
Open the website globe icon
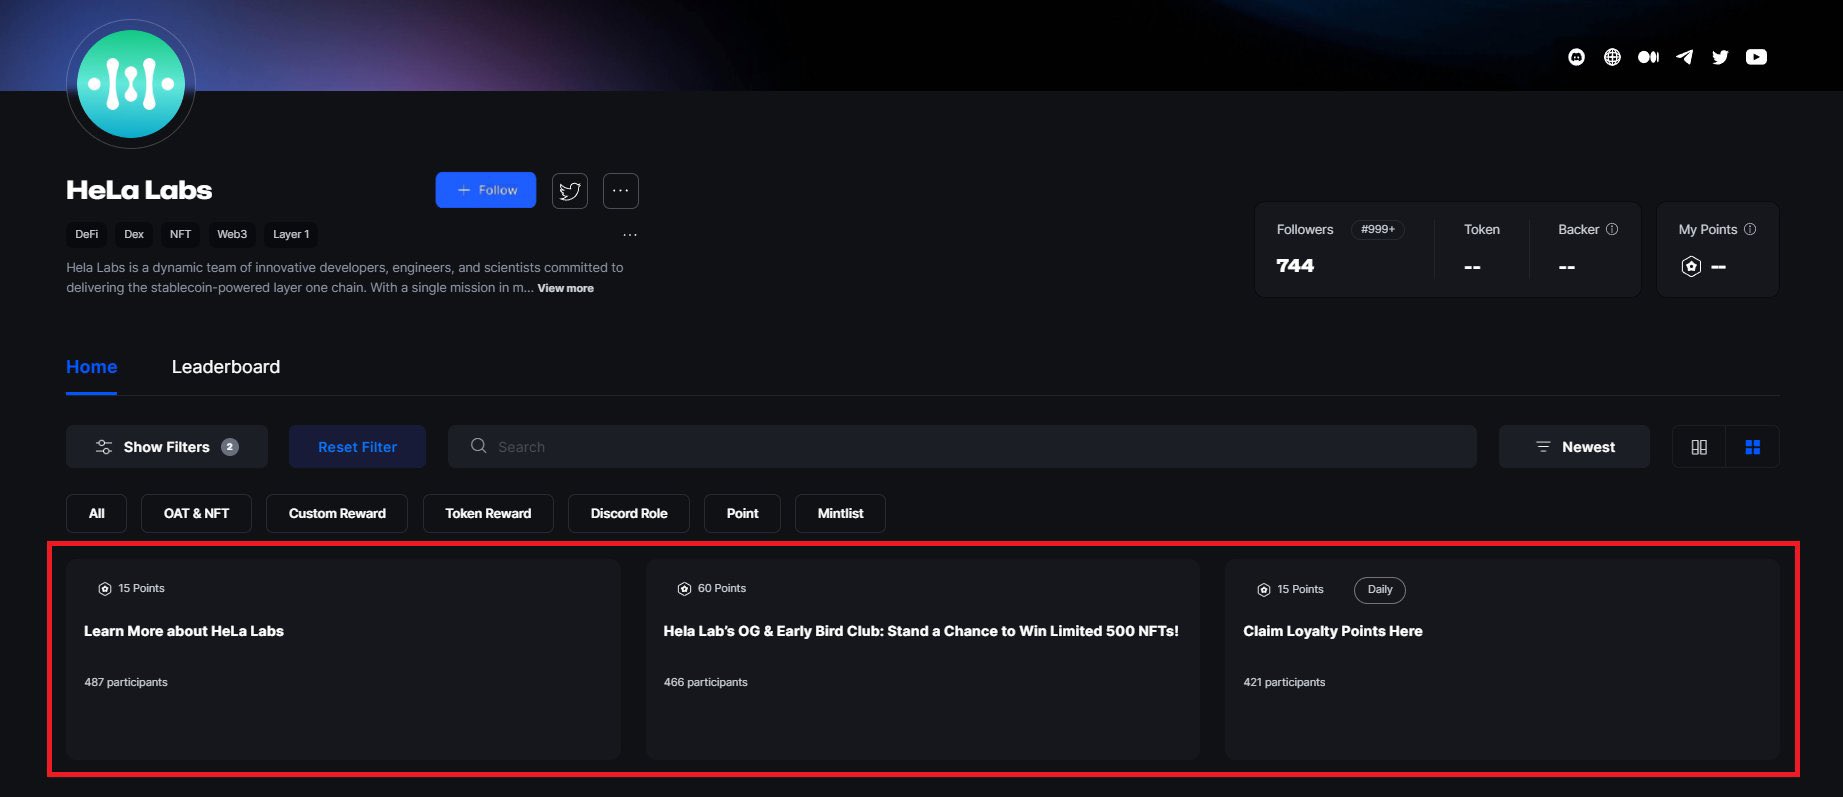click(1612, 57)
